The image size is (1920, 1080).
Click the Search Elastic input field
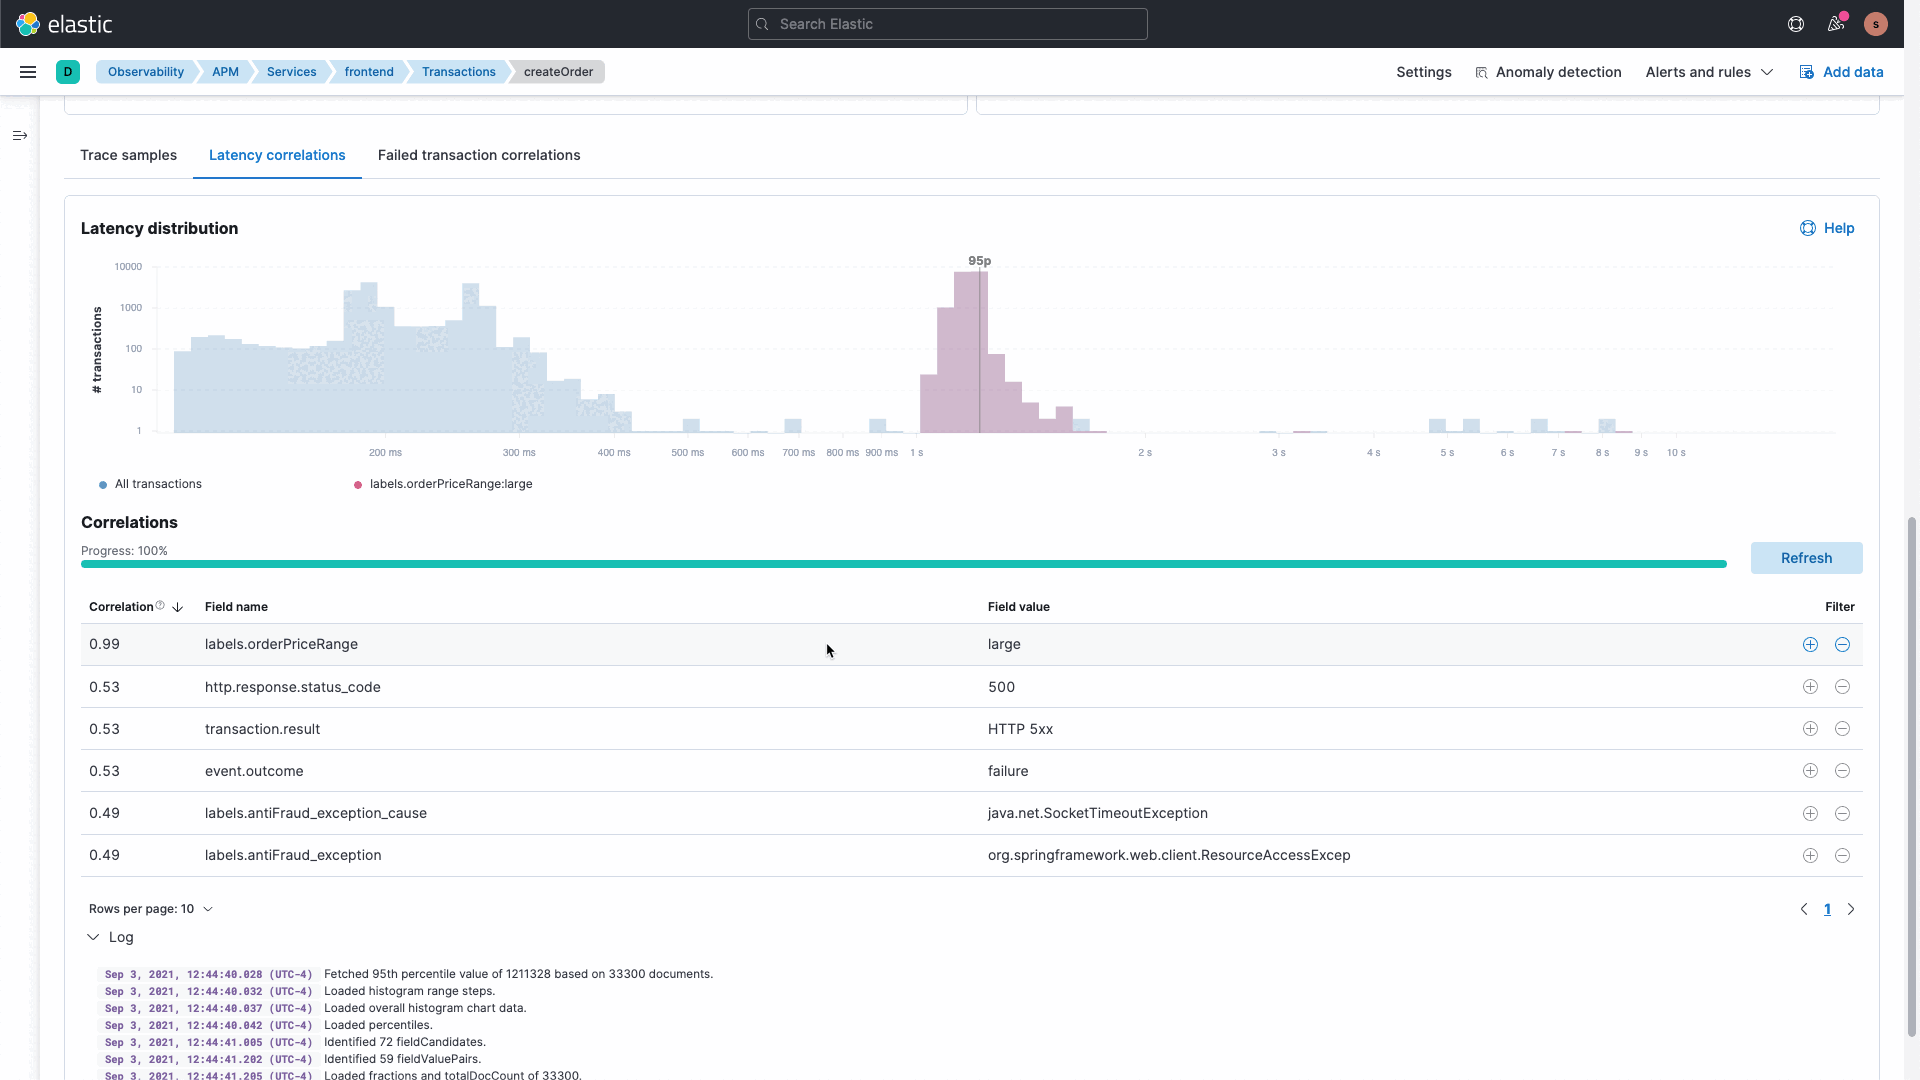(947, 24)
